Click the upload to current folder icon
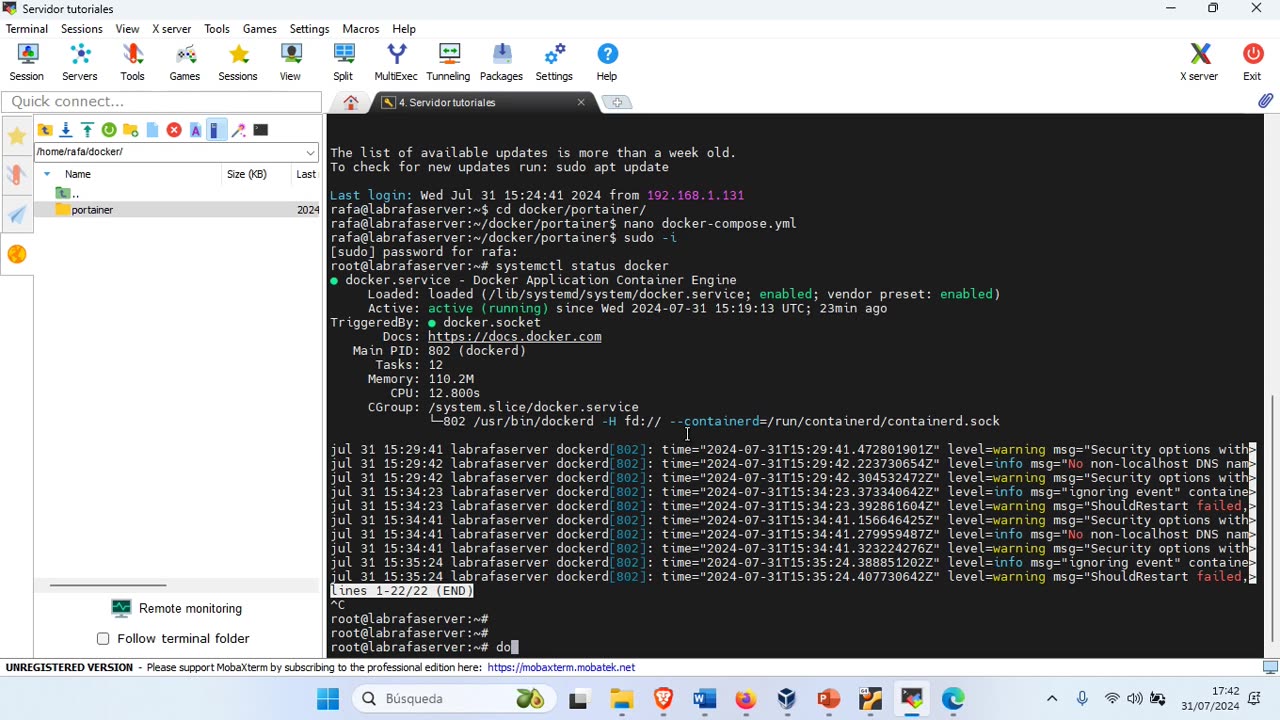The height and width of the screenshot is (720, 1280). [87, 130]
